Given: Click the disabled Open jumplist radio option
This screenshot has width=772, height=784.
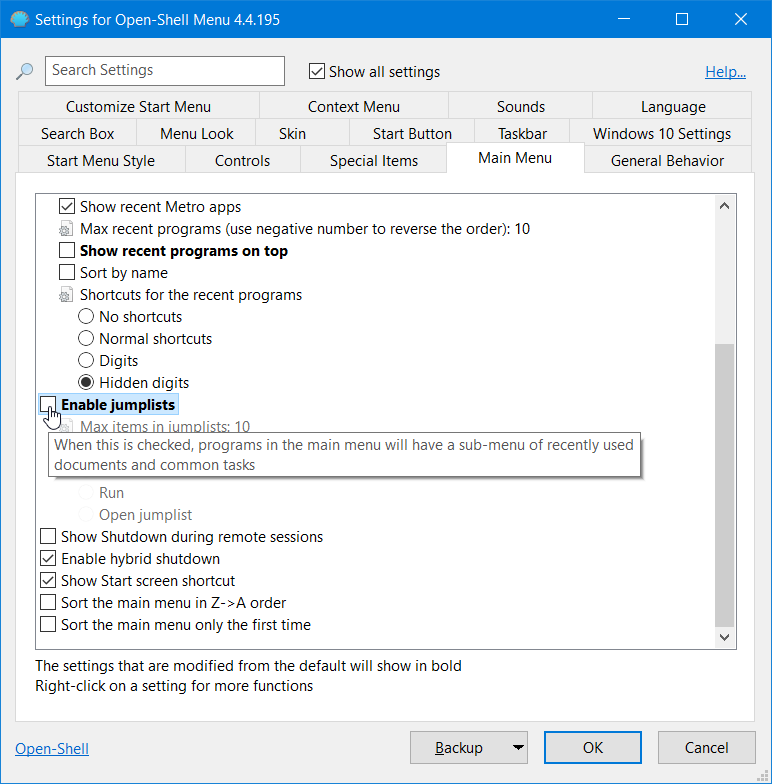Looking at the screenshot, I should click(x=86, y=514).
